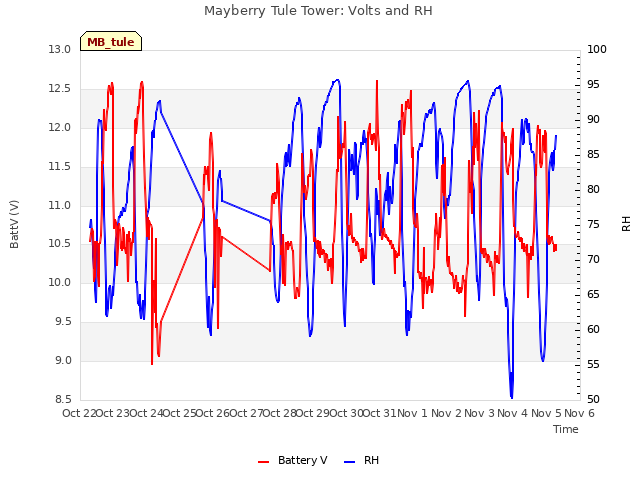Click the Nov 4 date label
640x480 pixels.
513,413
